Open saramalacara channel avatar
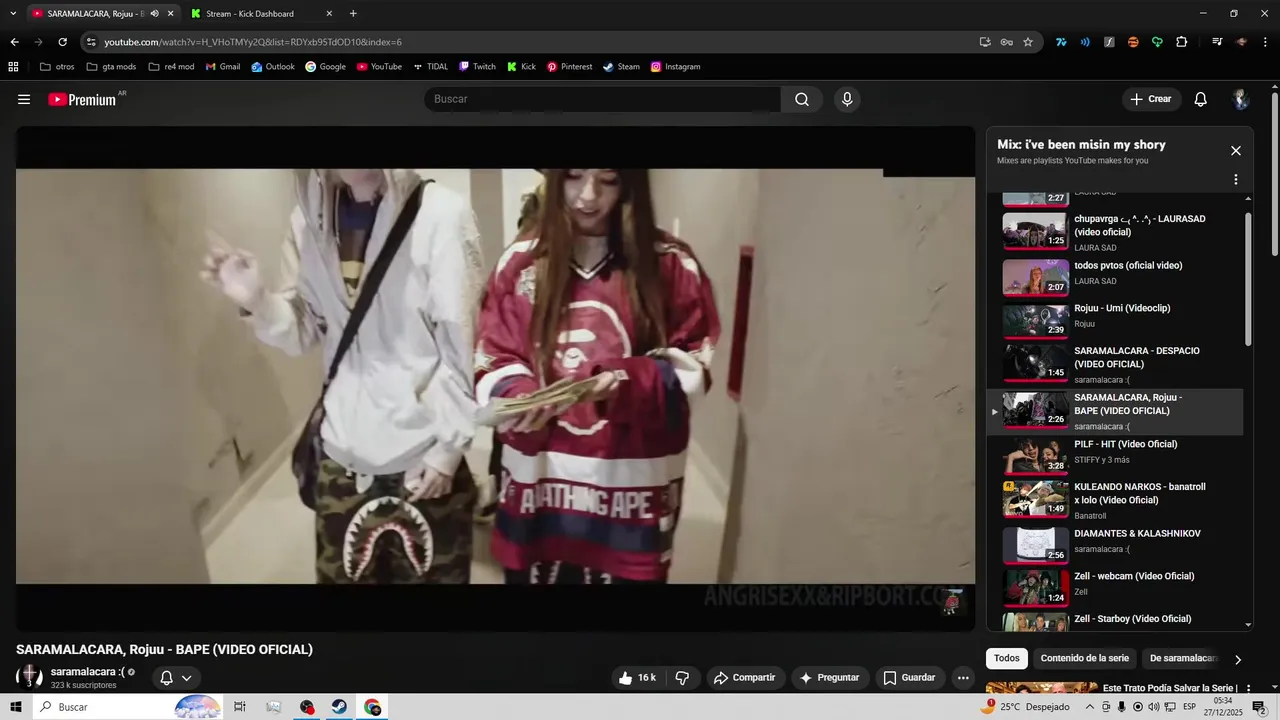1280x720 pixels. [30, 677]
